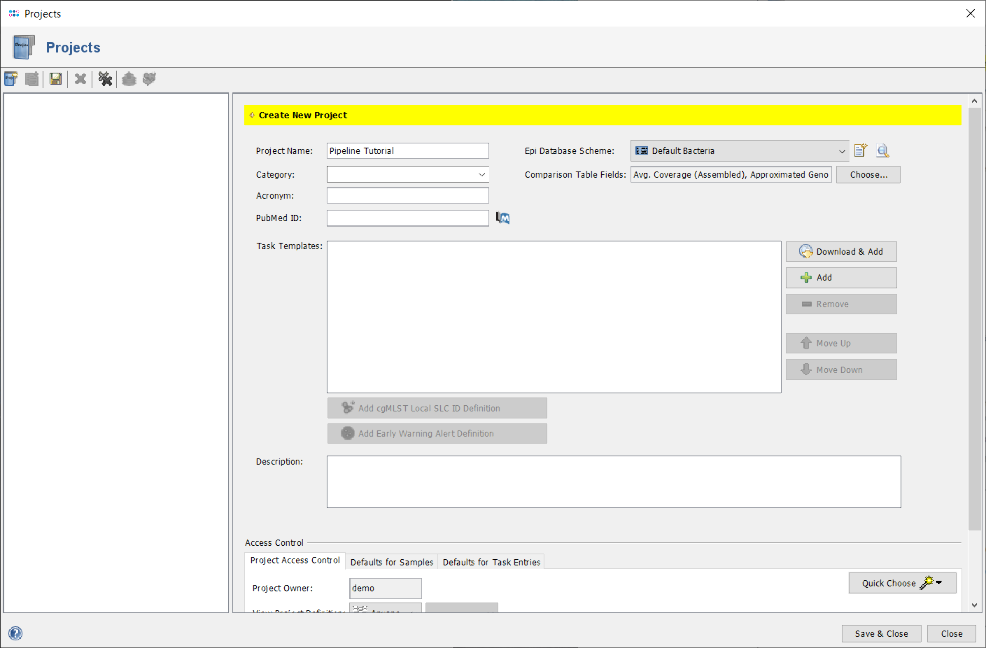The width and height of the screenshot is (986, 648).
Task: Click the PubMed ID lookup icon
Action: coord(503,218)
